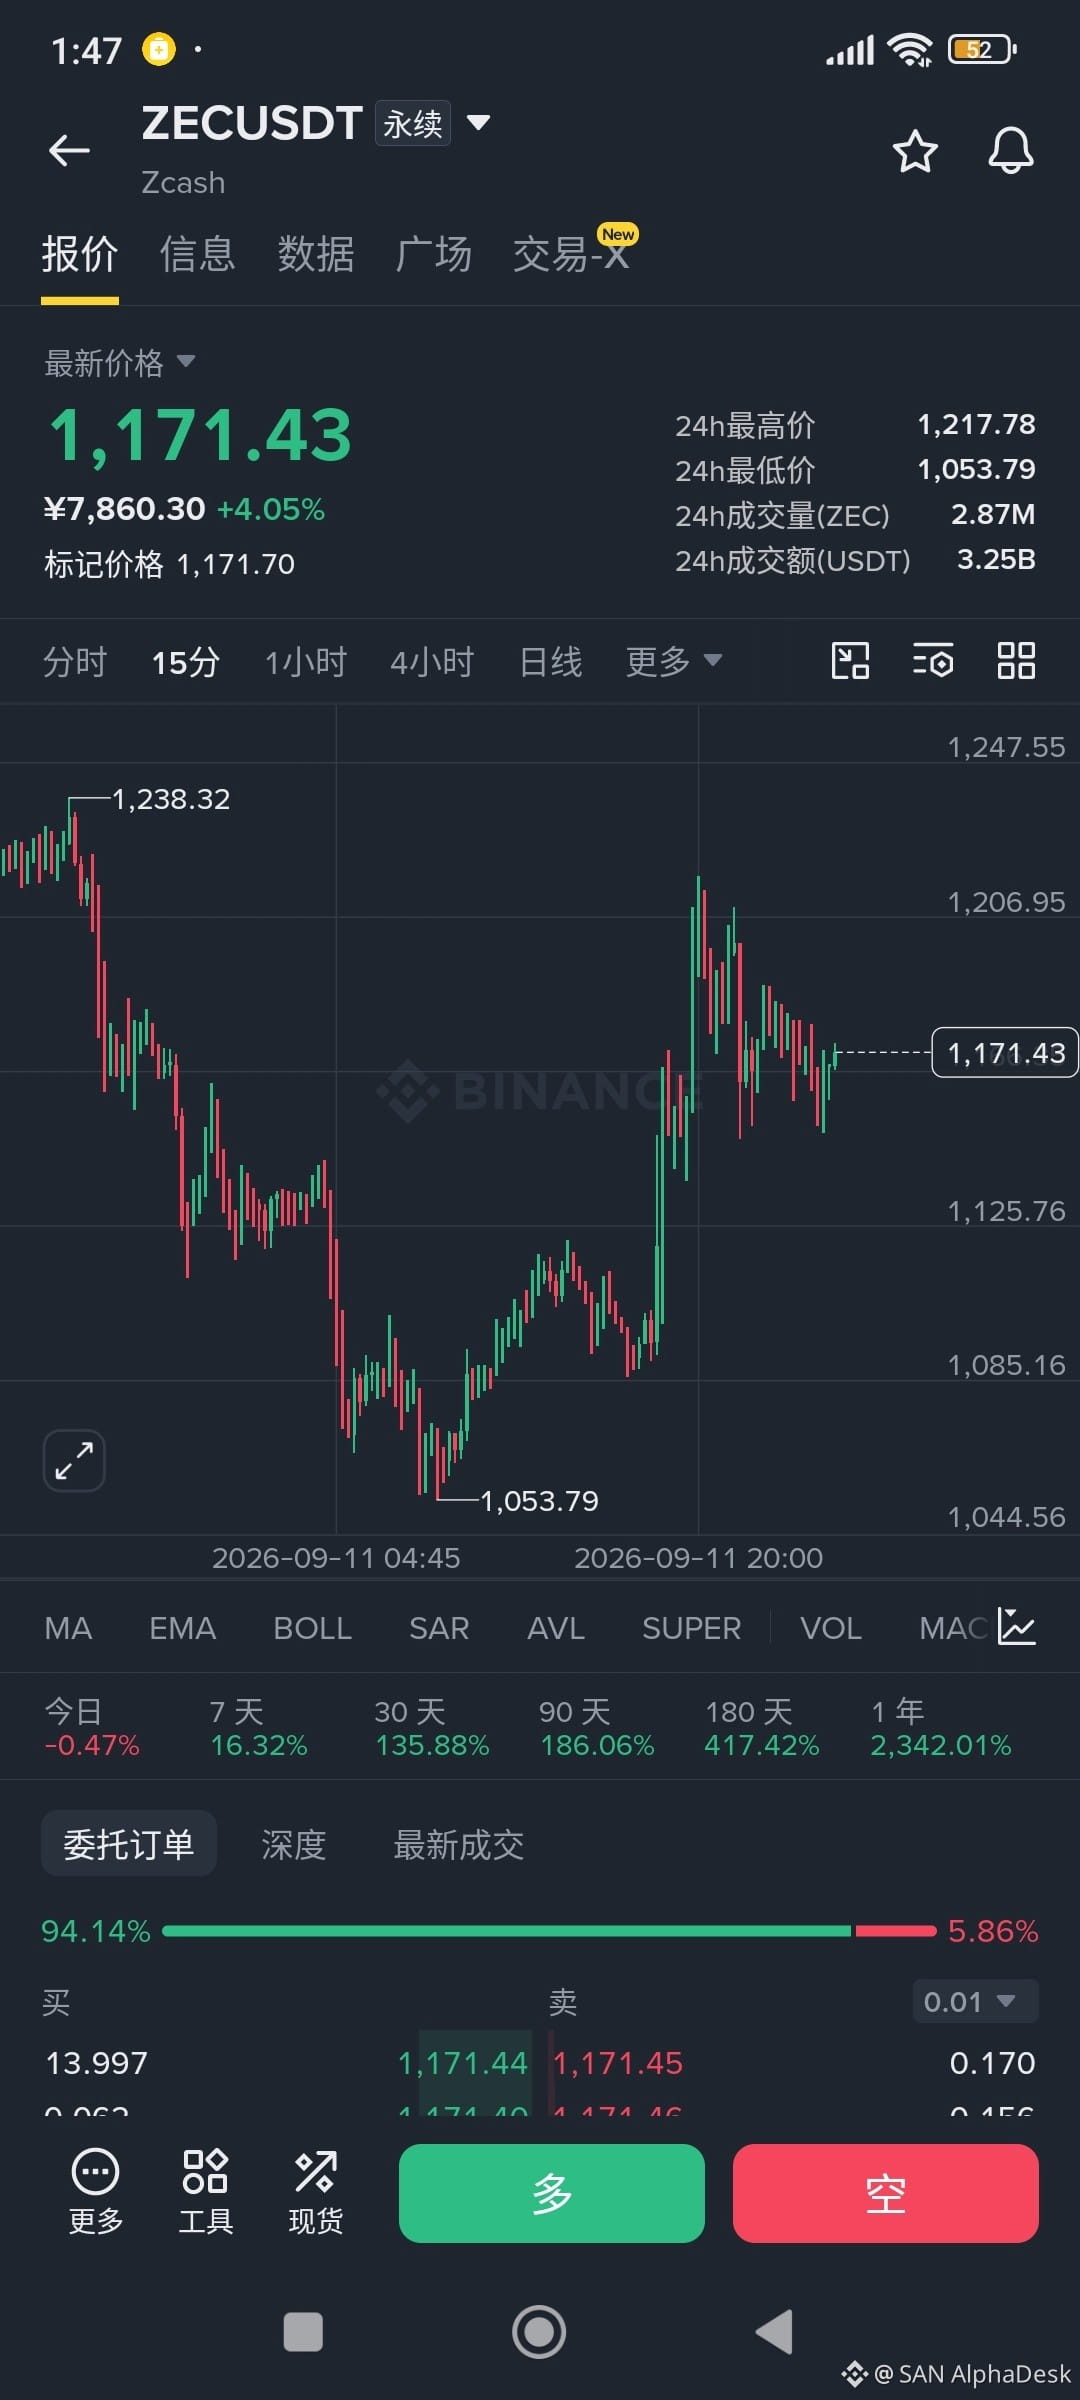Open the 0.01 price precision dropdown
The height and width of the screenshot is (2400, 1080).
point(975,2001)
